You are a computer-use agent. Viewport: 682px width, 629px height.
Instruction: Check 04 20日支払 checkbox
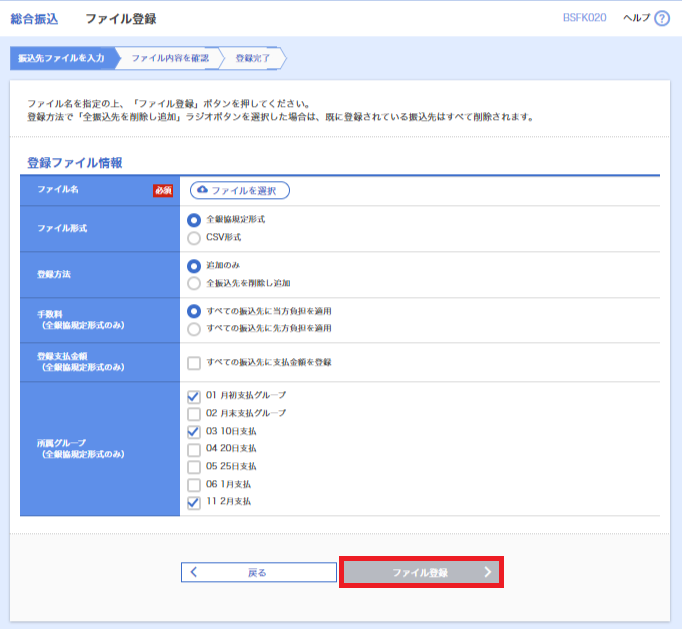[x=194, y=449]
